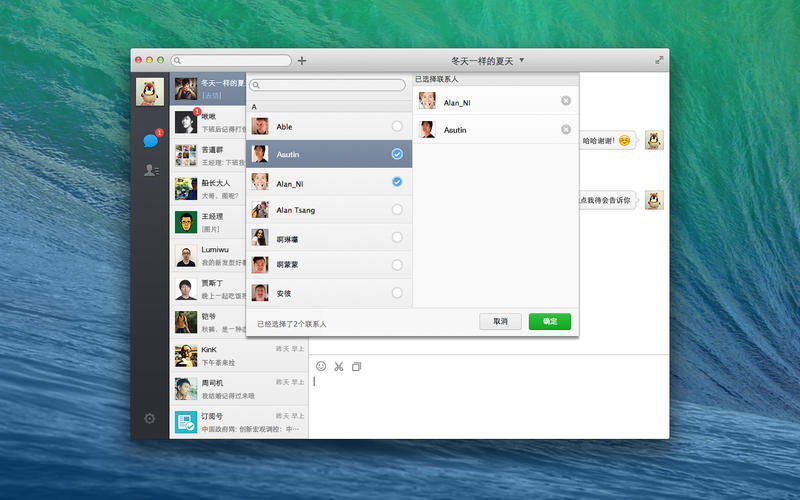Viewport: 800px width, 500px height.
Task: Uncheck the Asutin contact checkbox
Action: click(397, 154)
